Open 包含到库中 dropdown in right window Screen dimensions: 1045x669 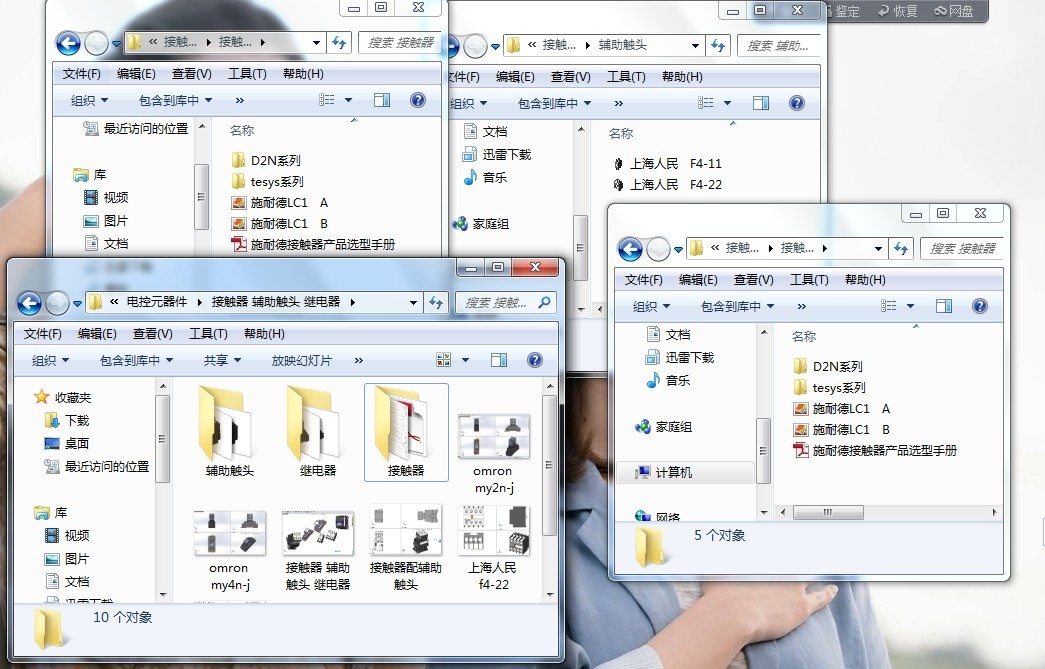click(x=738, y=307)
